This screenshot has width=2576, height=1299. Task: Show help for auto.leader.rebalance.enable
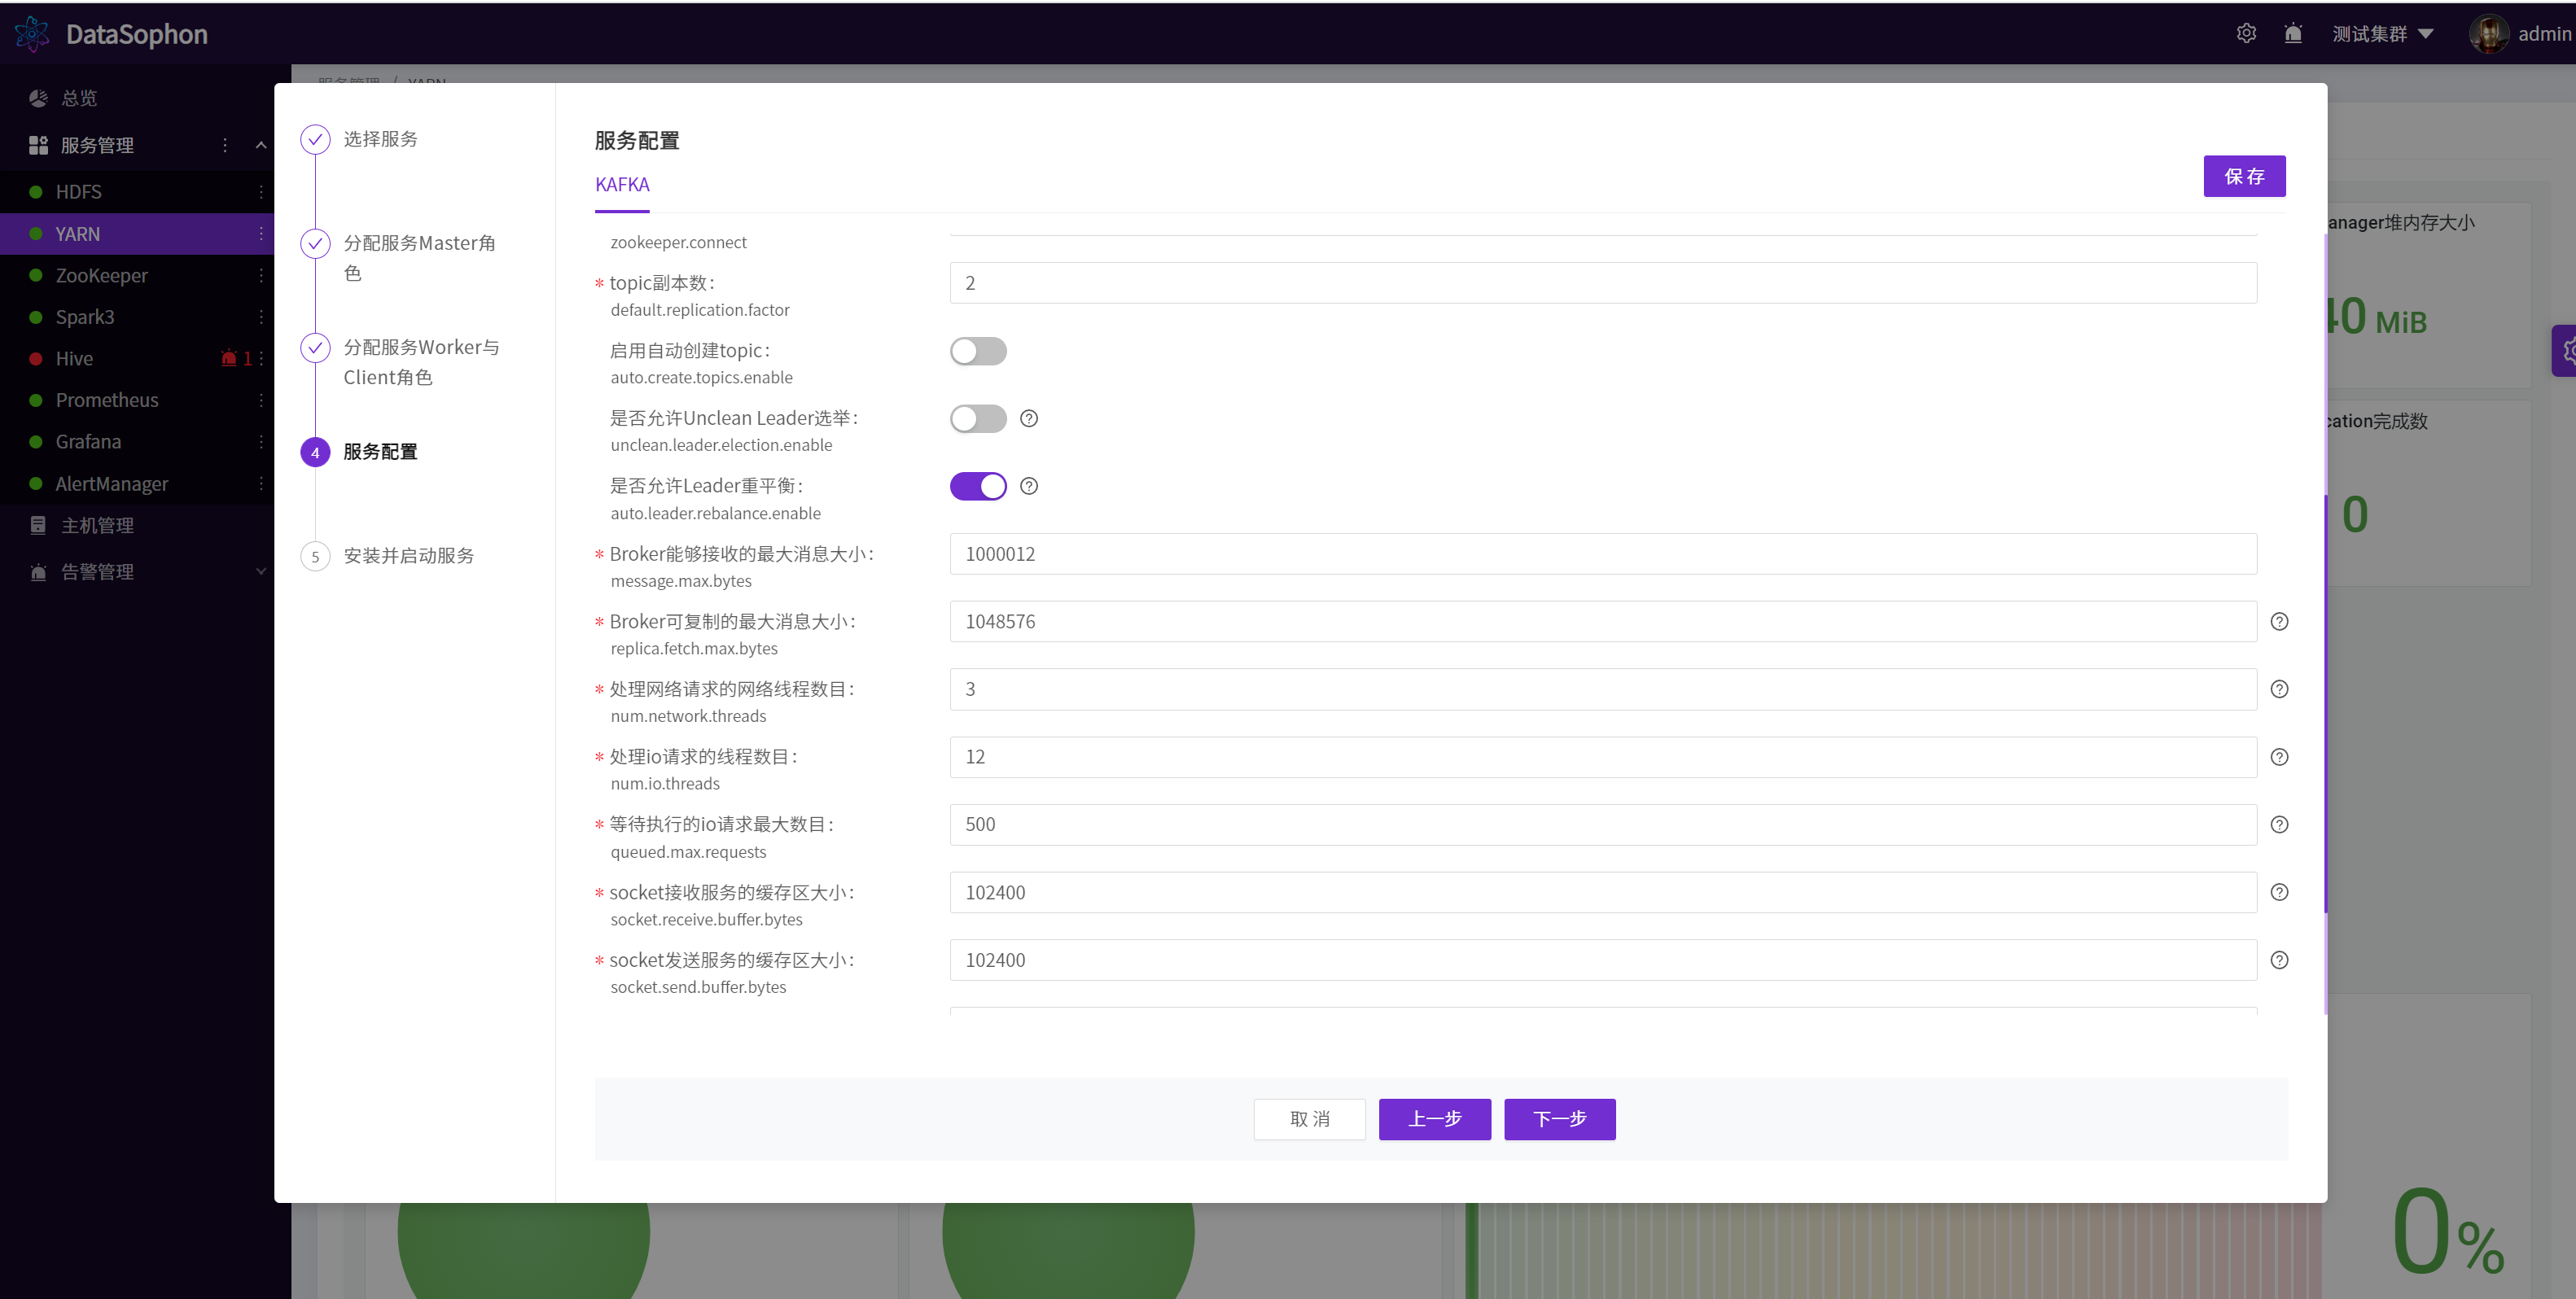tap(1028, 486)
